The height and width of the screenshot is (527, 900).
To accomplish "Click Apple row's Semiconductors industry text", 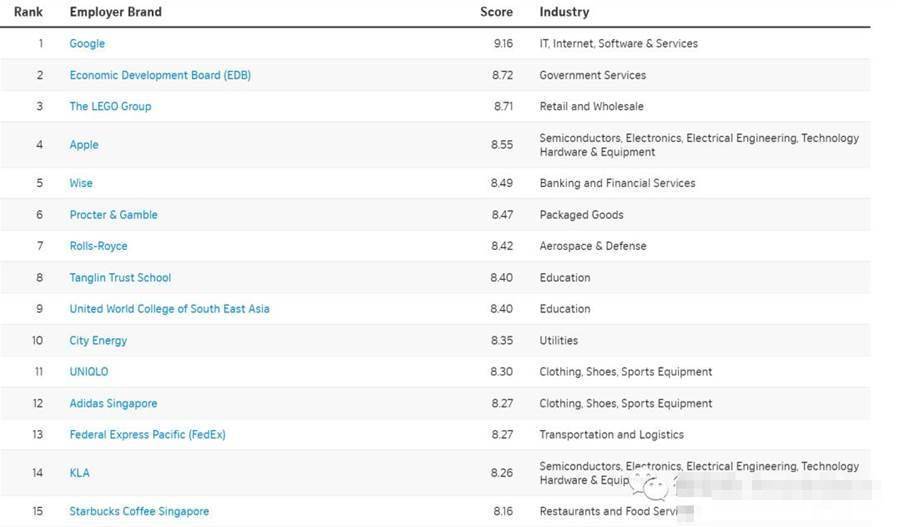I will pos(699,145).
